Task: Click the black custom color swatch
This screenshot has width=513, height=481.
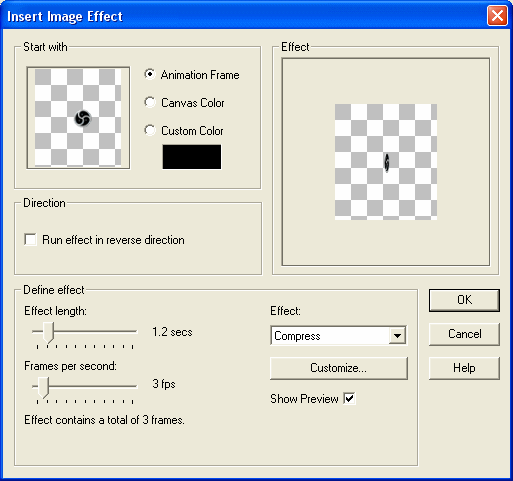Action: pyautogui.click(x=192, y=157)
